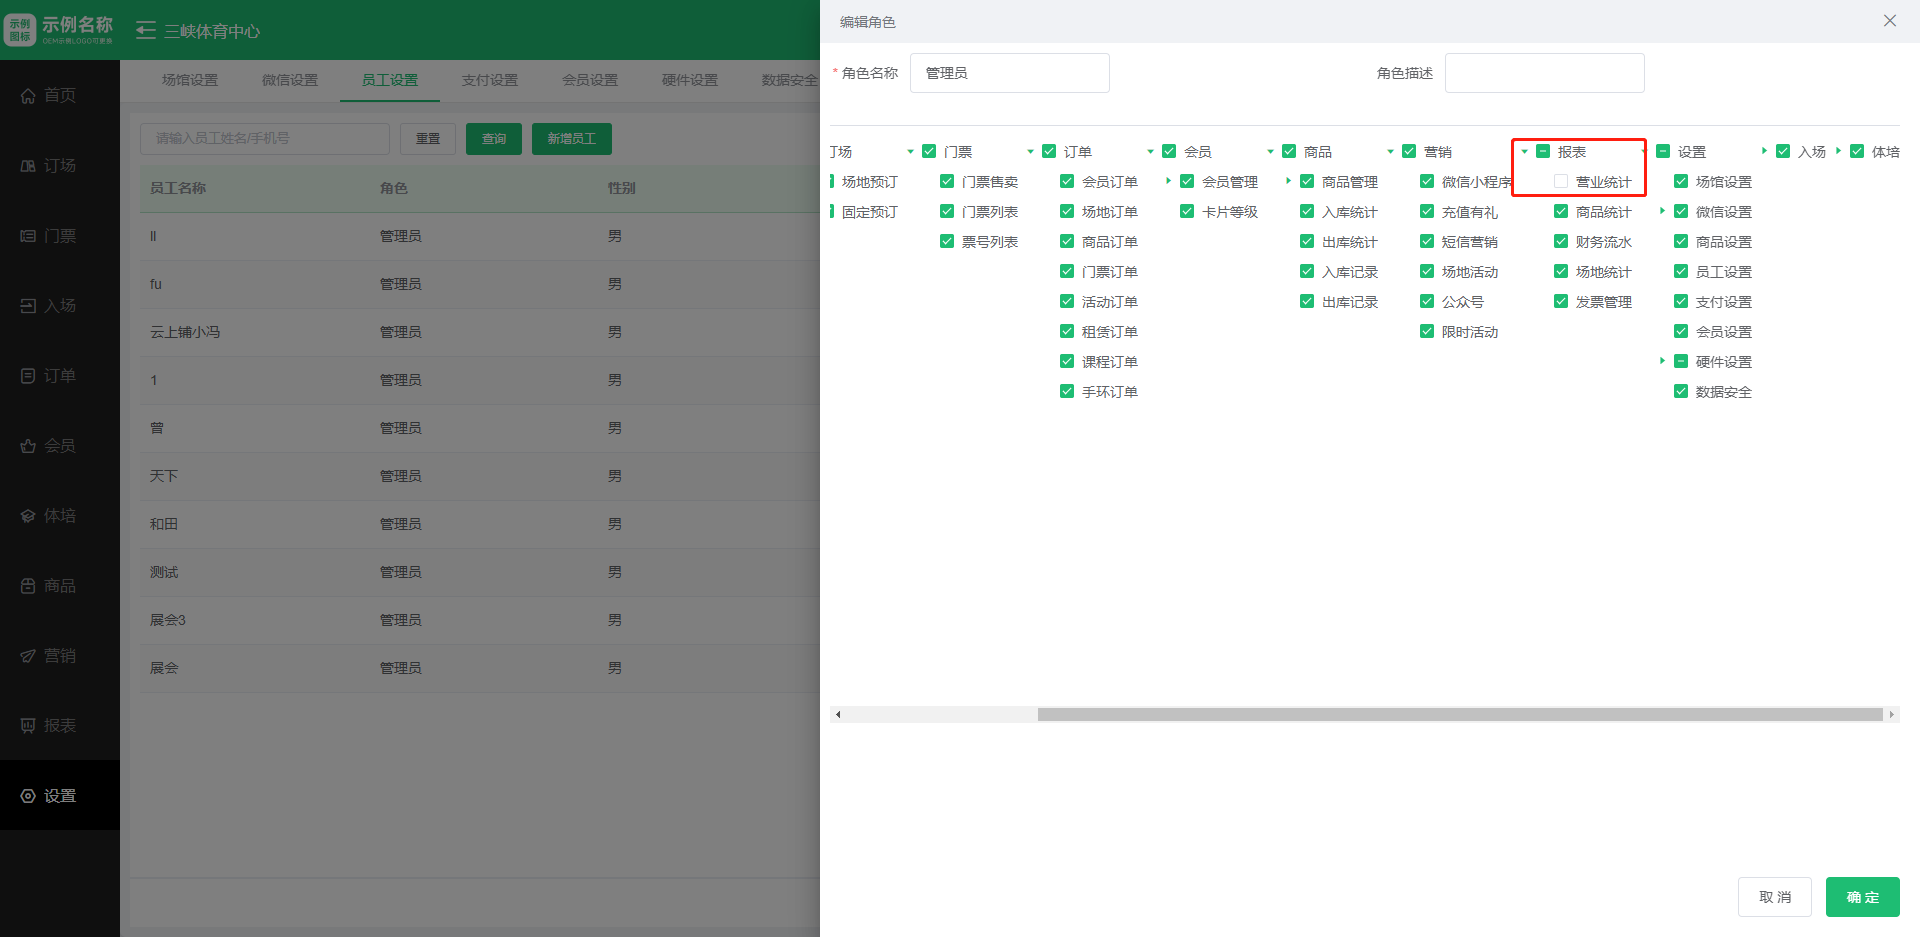The width and height of the screenshot is (1920, 937).
Task: Click the 取消 cancel button
Action: [x=1774, y=897]
